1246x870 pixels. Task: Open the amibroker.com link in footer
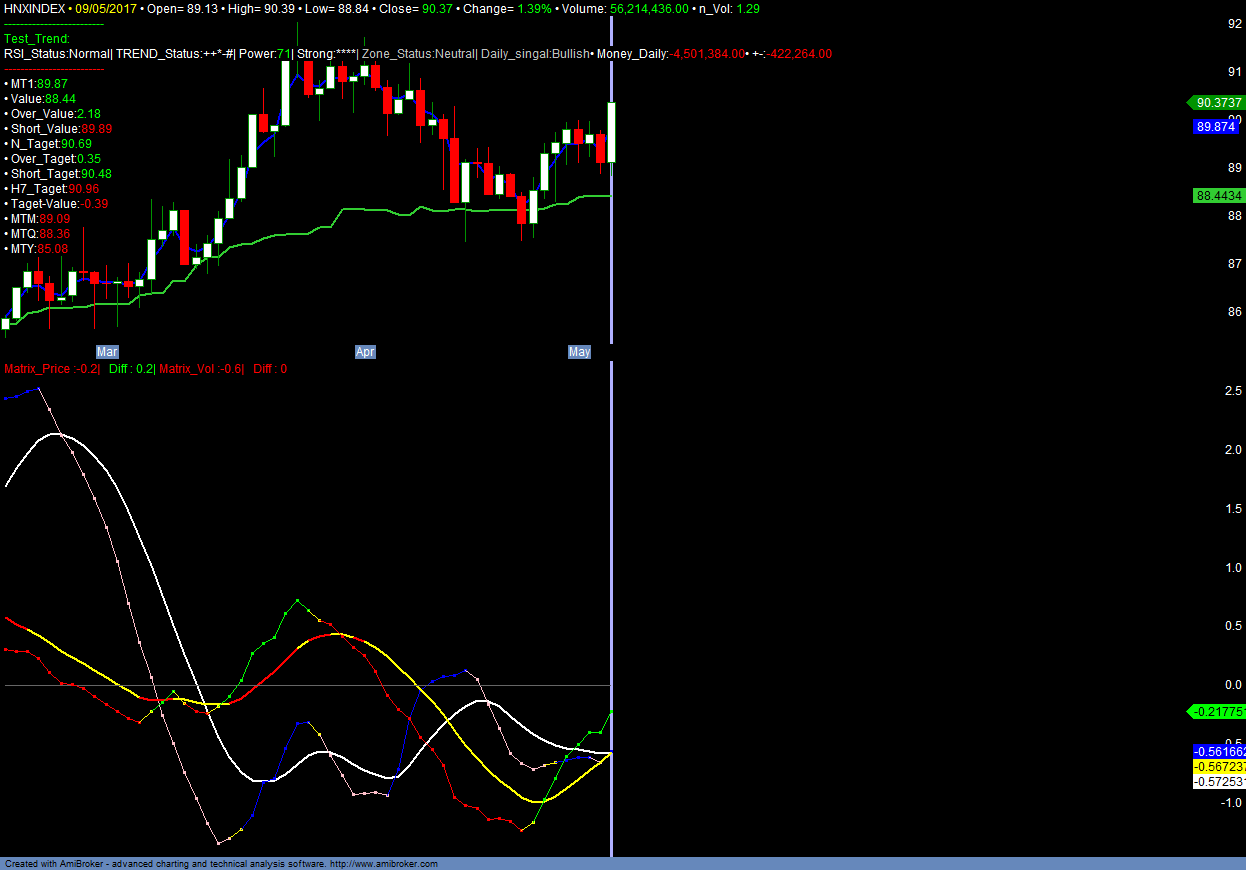coord(383,864)
